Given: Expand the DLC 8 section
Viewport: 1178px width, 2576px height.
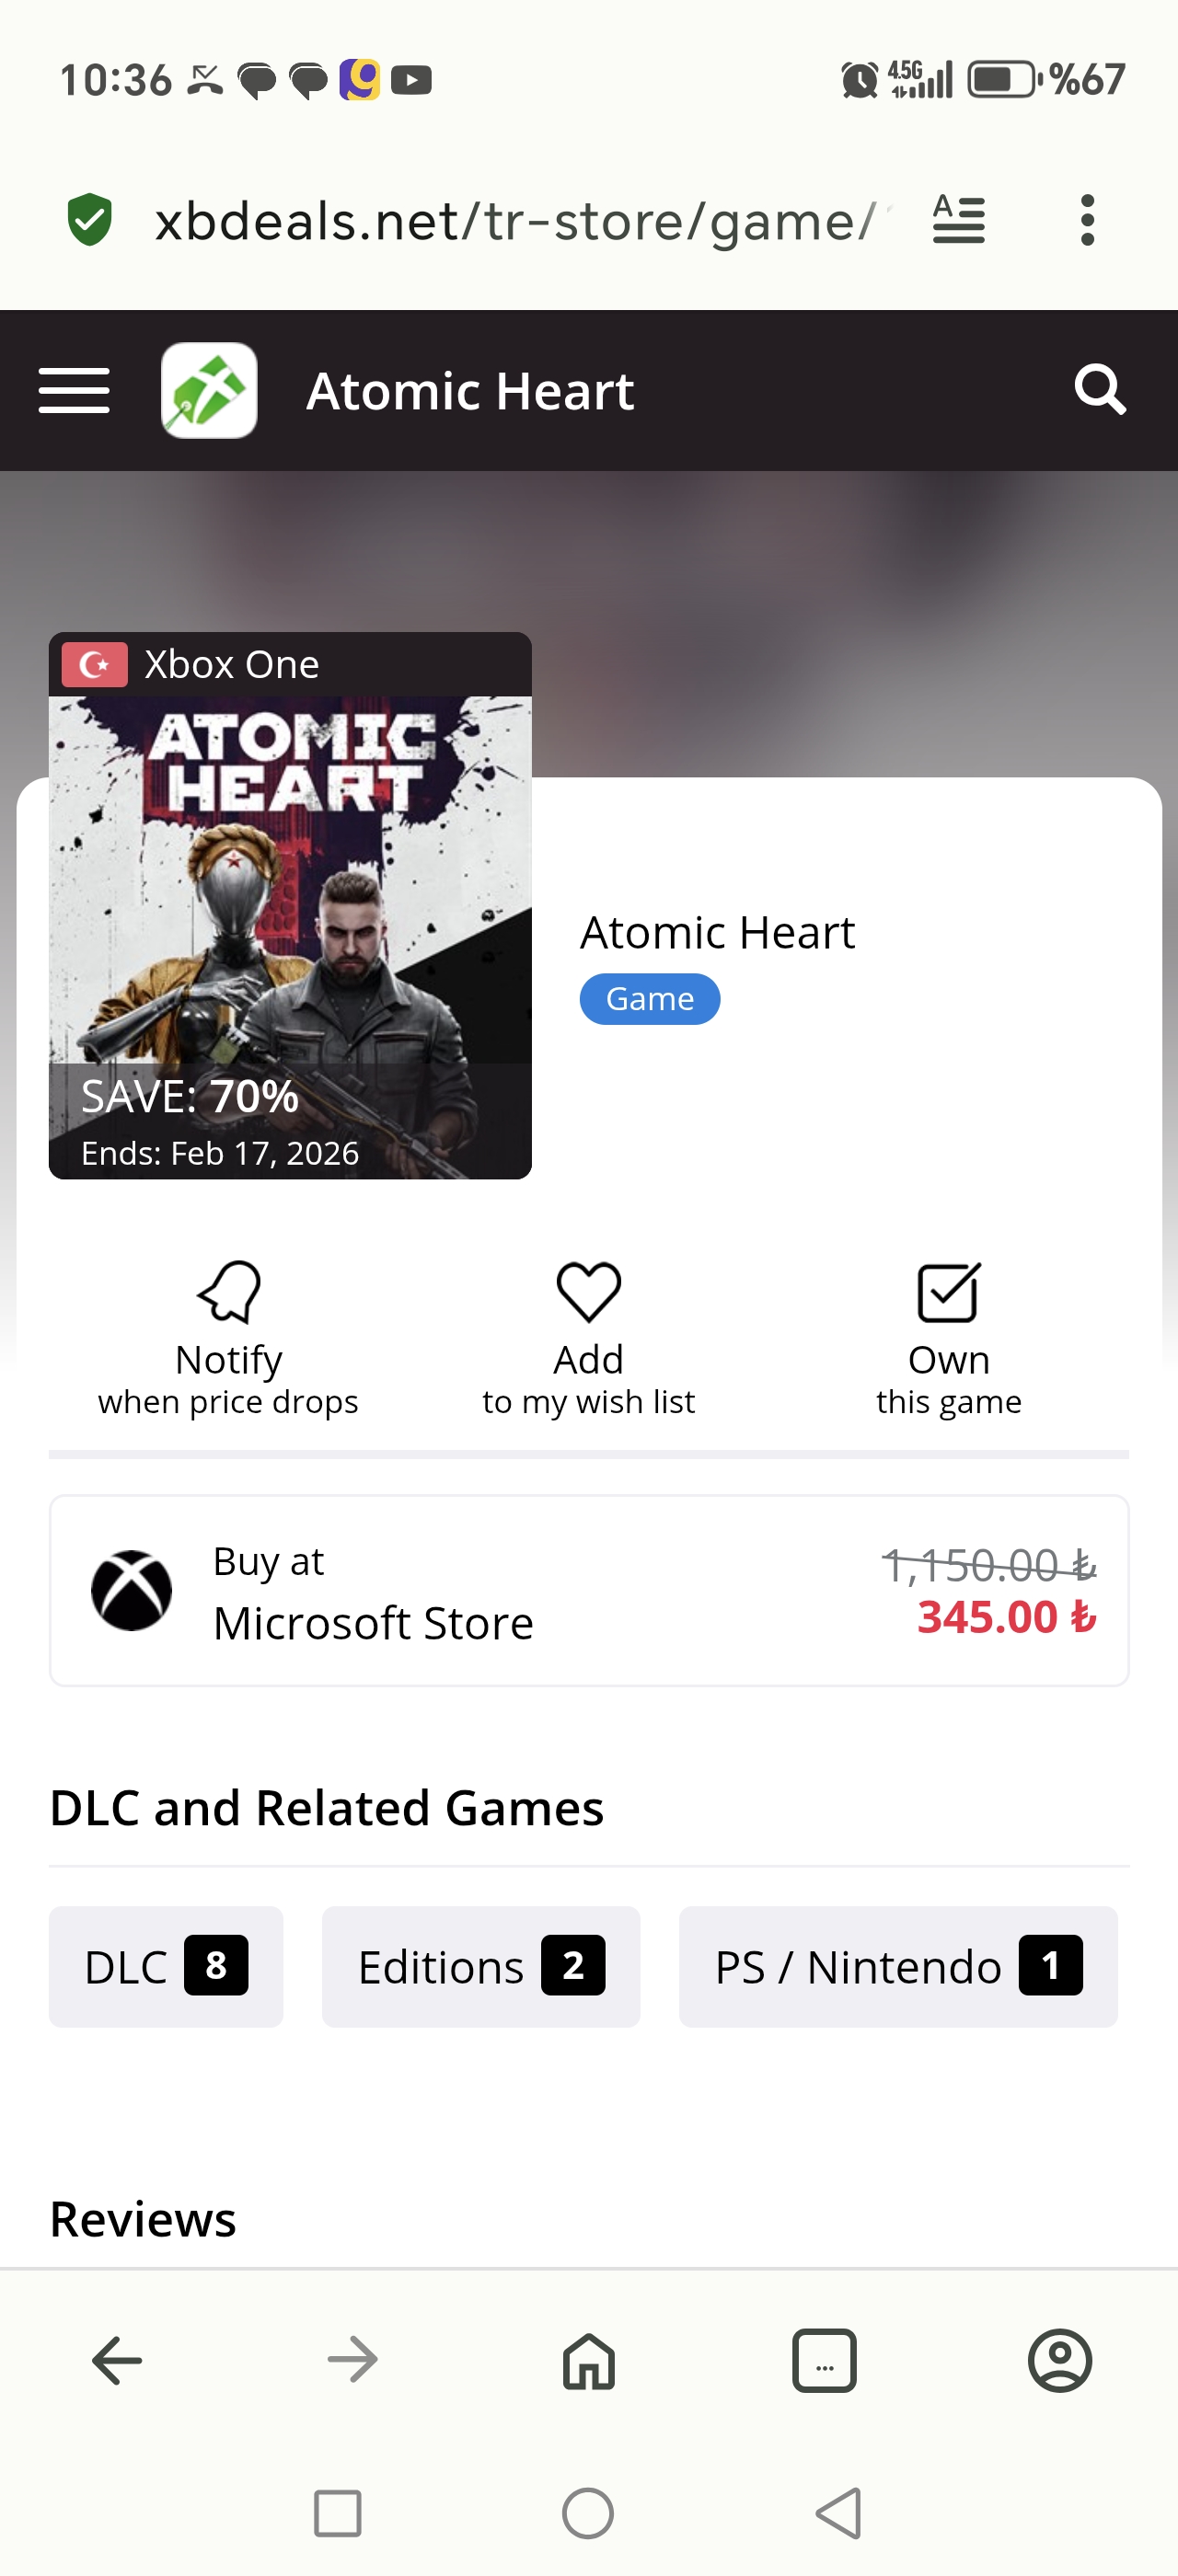Looking at the screenshot, I should pos(166,1966).
